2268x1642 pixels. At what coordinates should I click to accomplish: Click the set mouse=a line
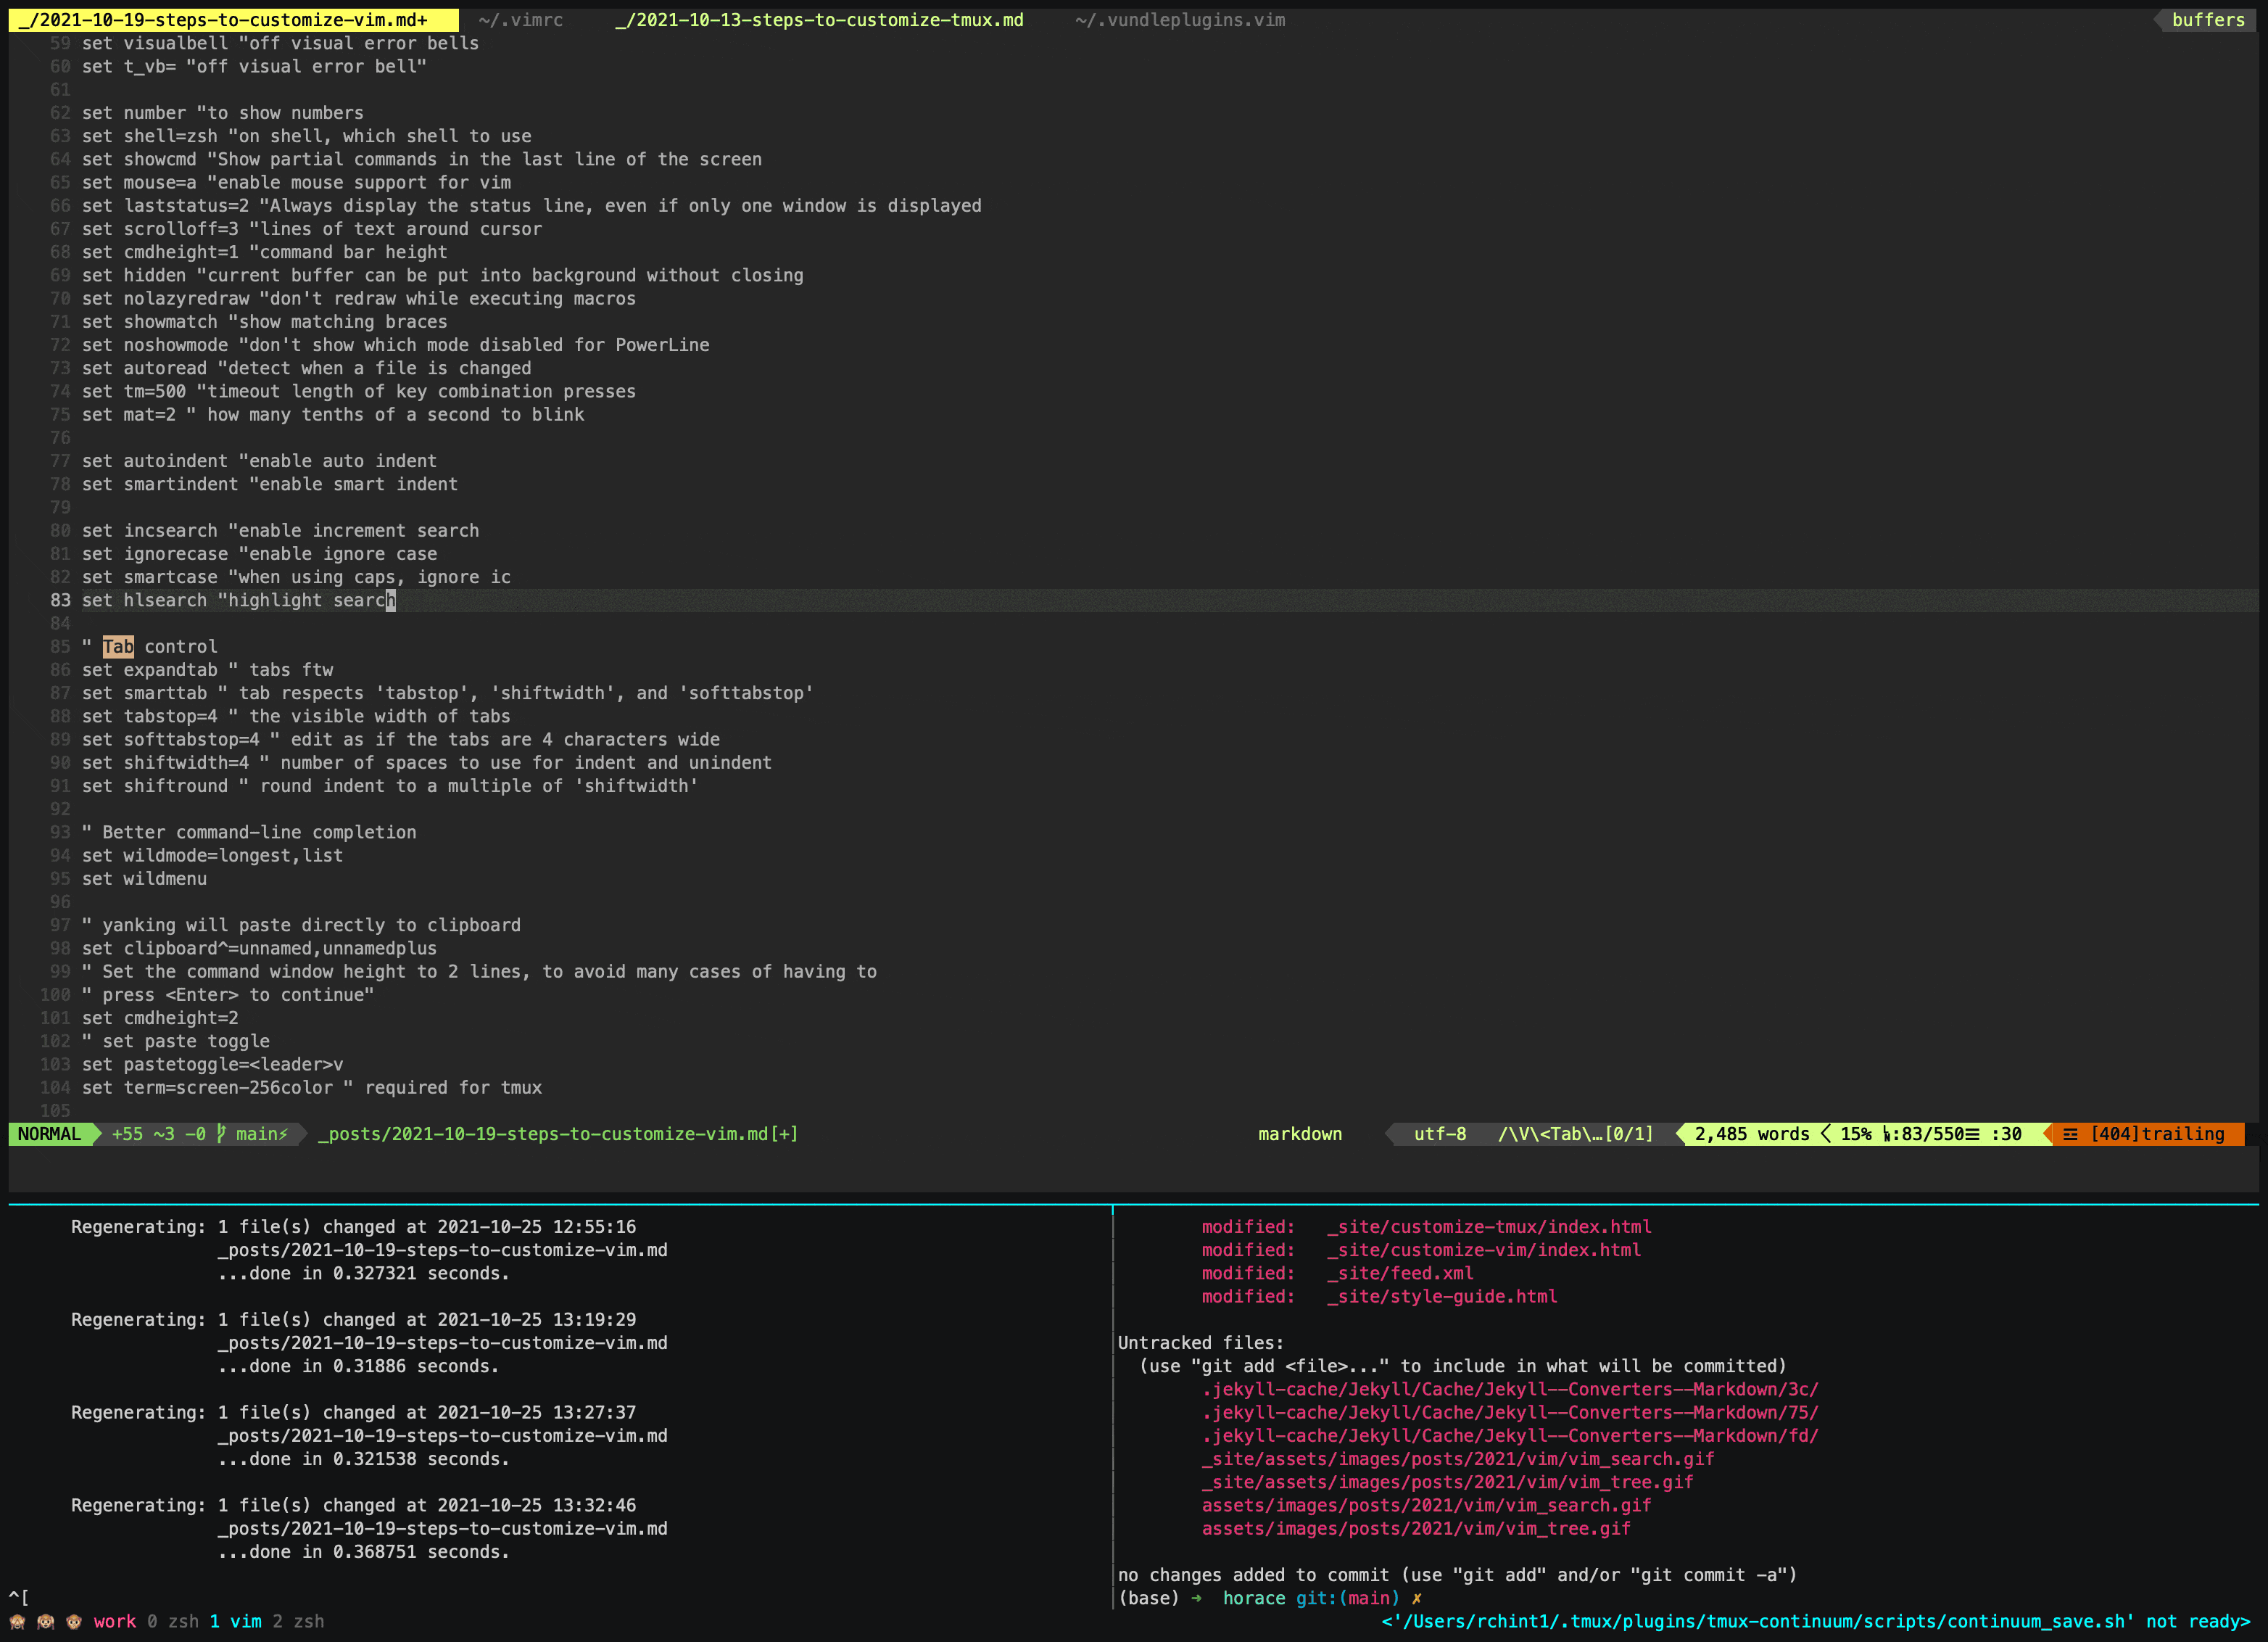pyautogui.click(x=296, y=183)
